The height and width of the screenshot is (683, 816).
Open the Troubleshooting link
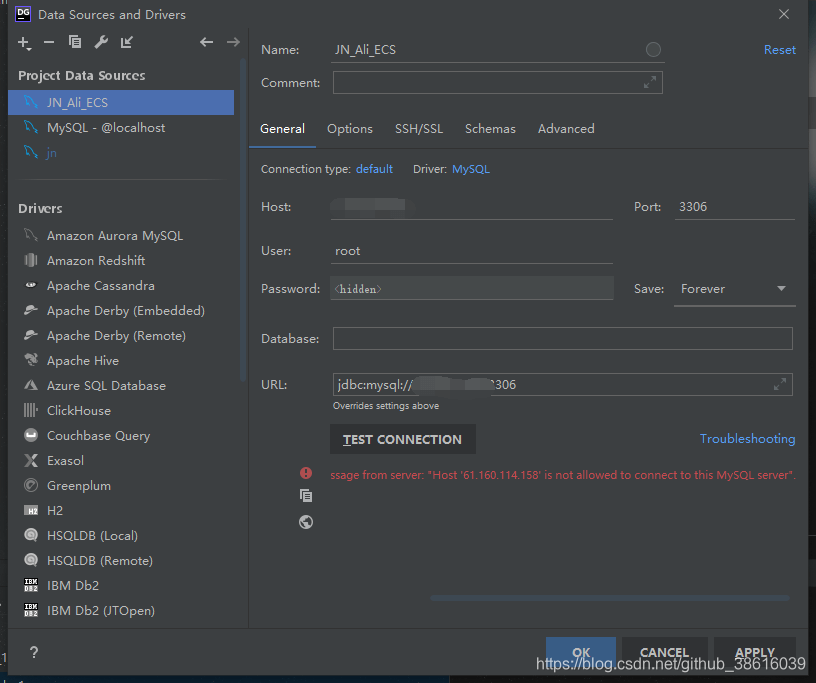click(x=747, y=439)
